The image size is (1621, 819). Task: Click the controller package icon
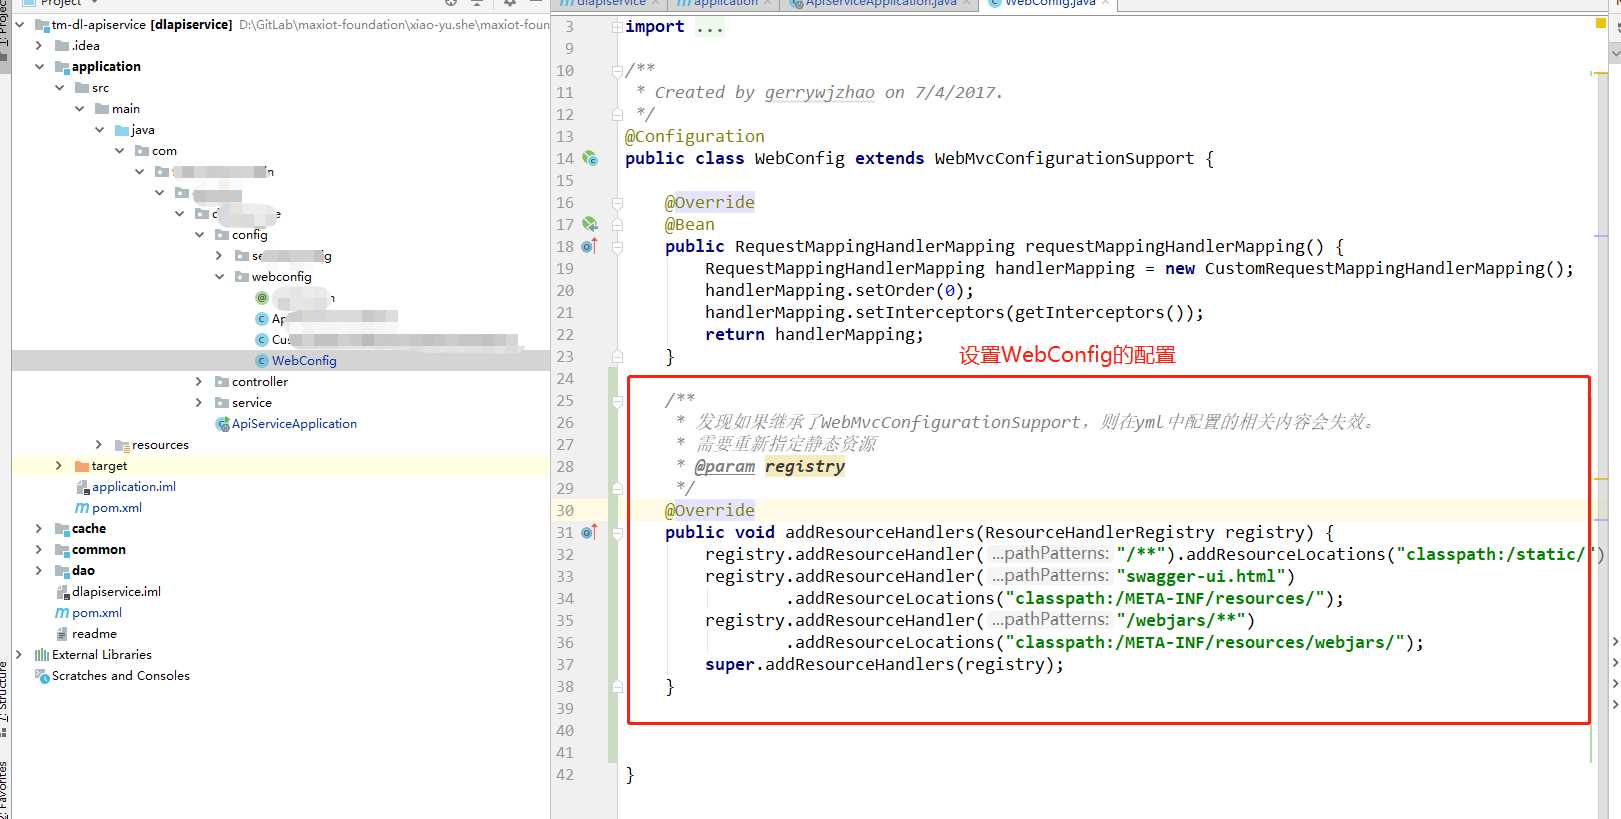tap(222, 382)
